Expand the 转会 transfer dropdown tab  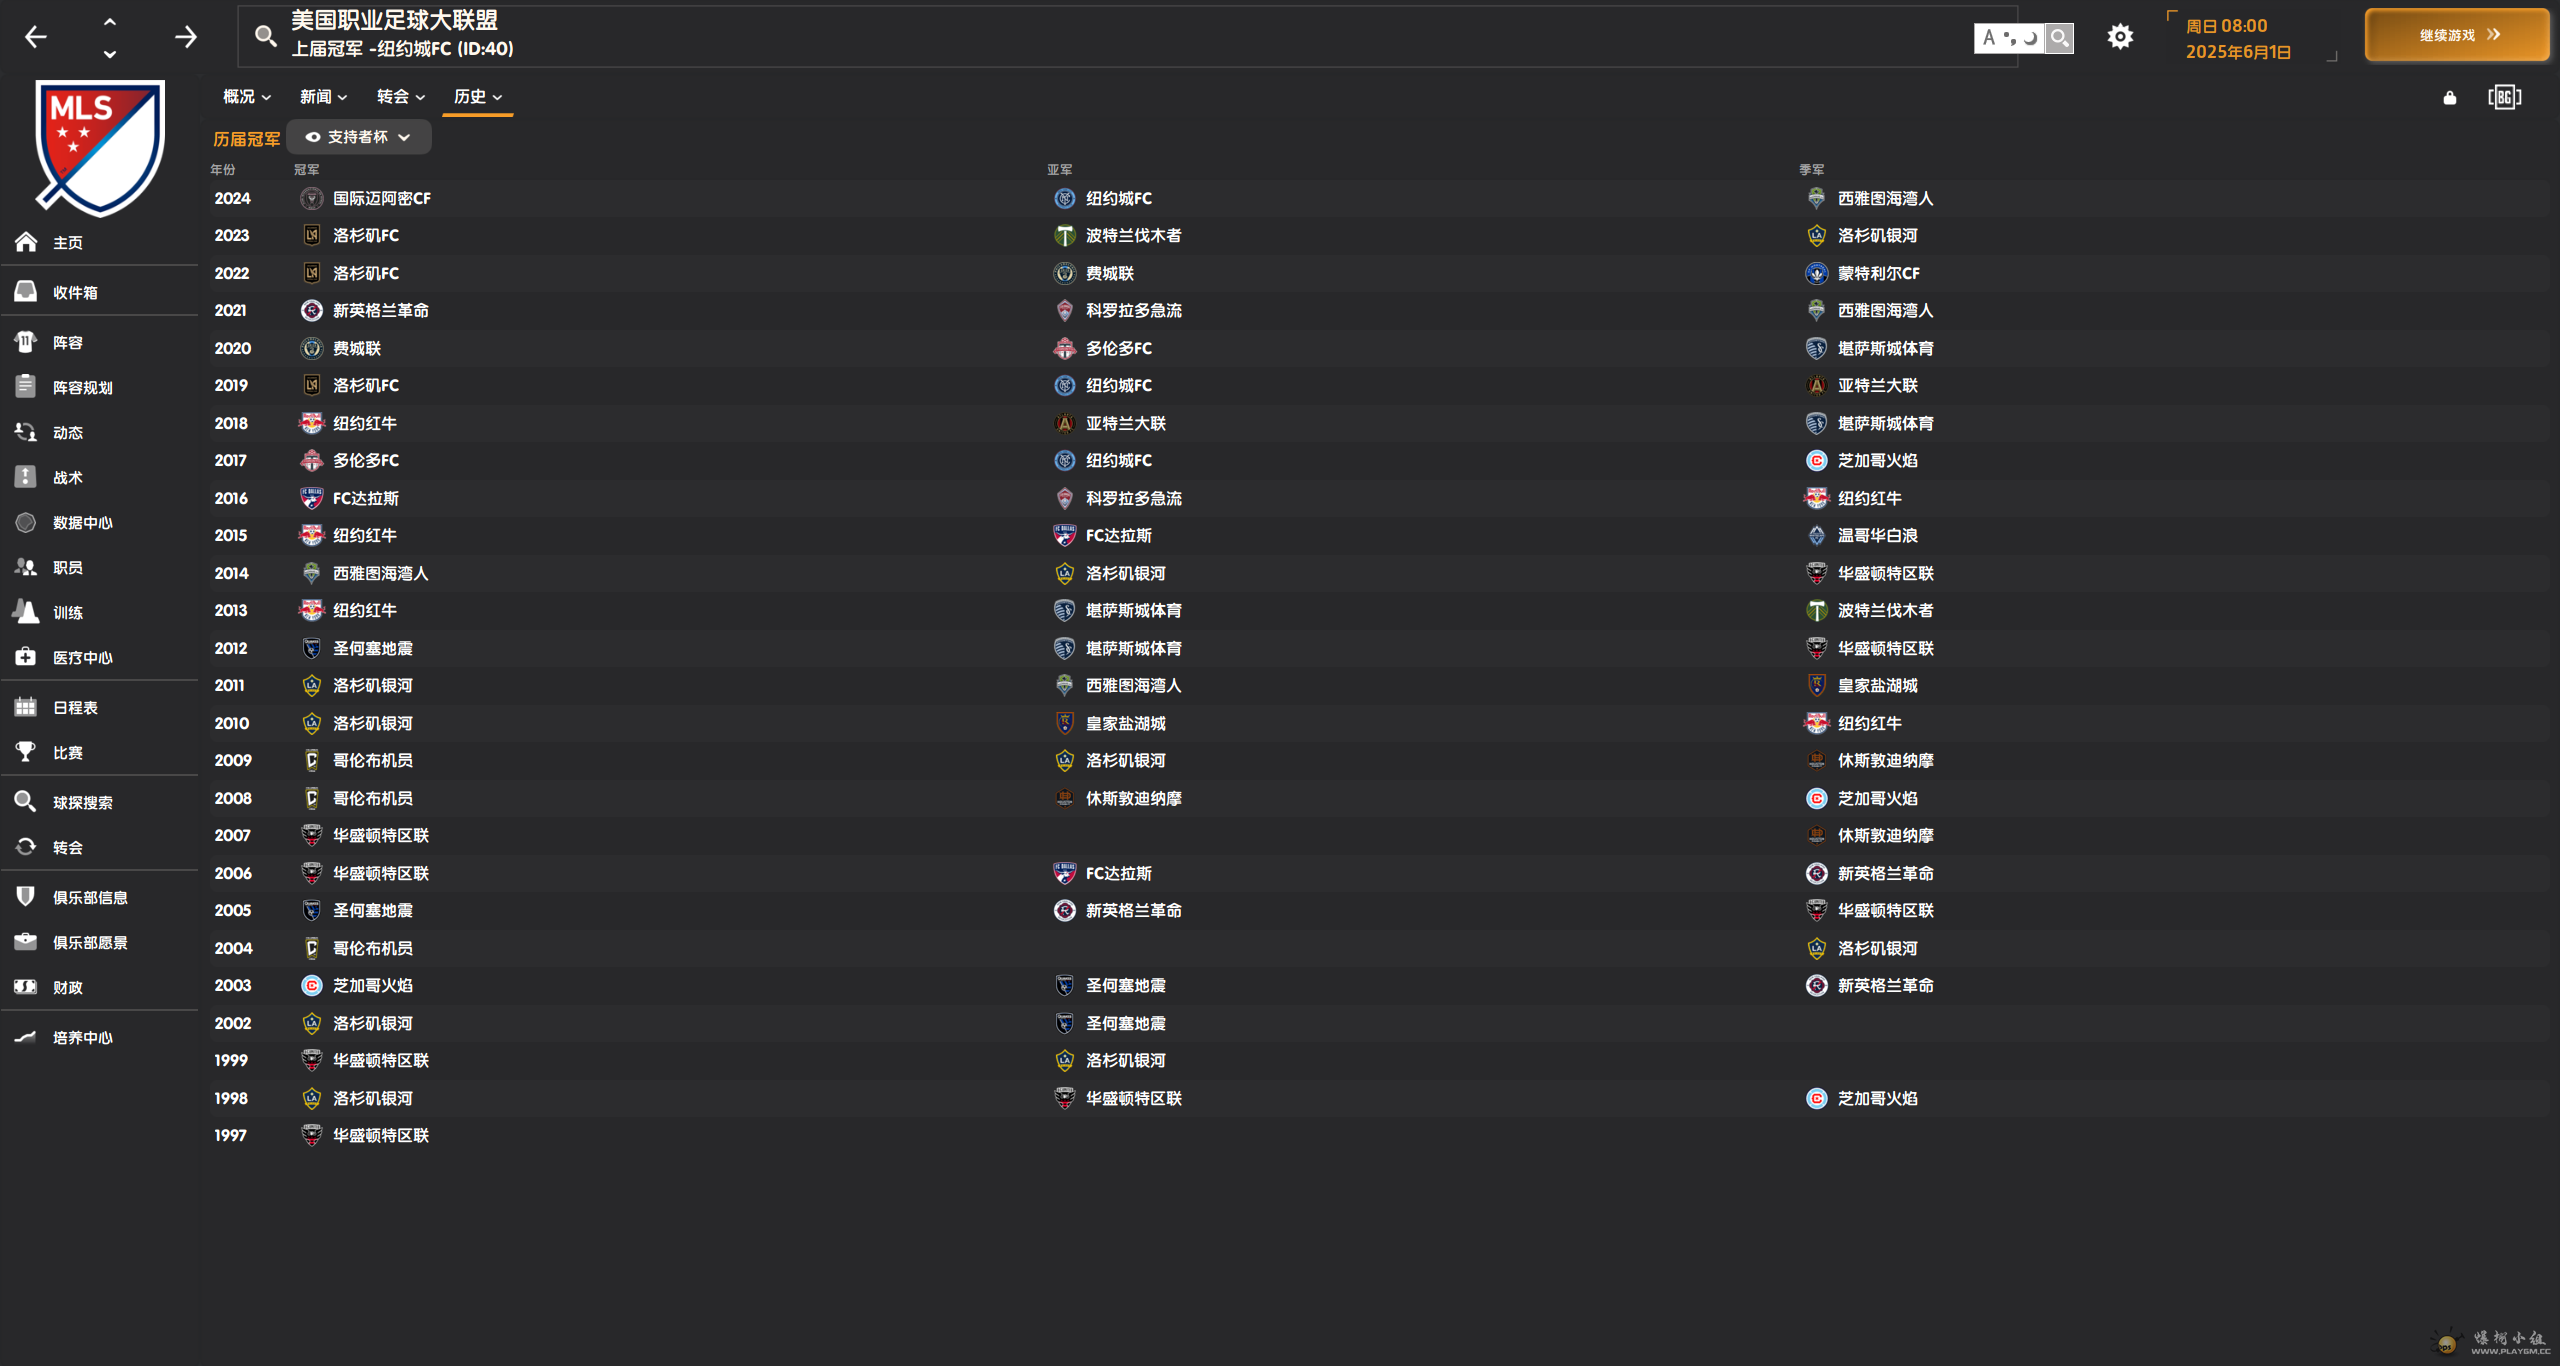pos(400,97)
